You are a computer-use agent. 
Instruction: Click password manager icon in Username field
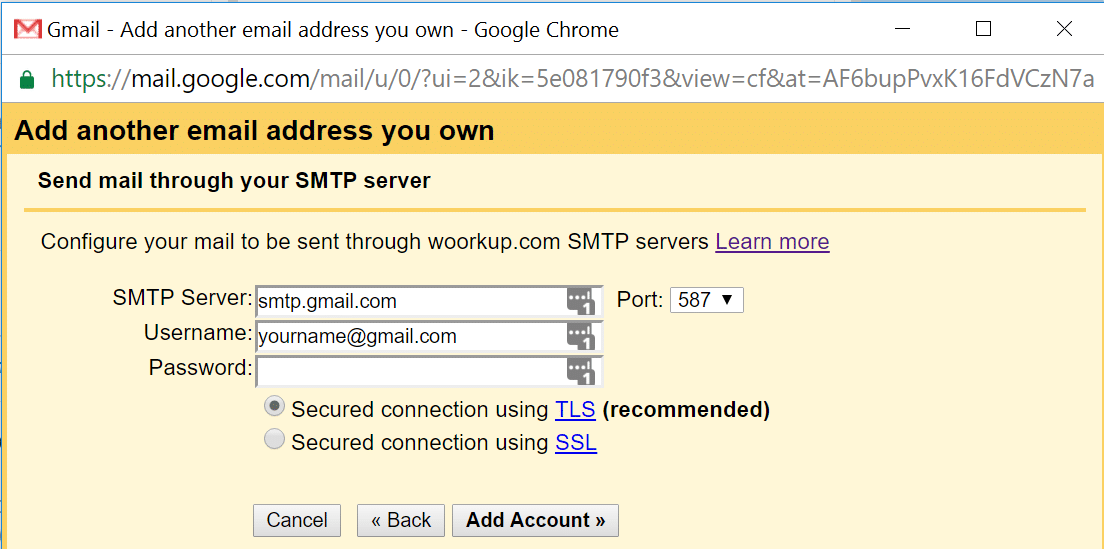580,337
